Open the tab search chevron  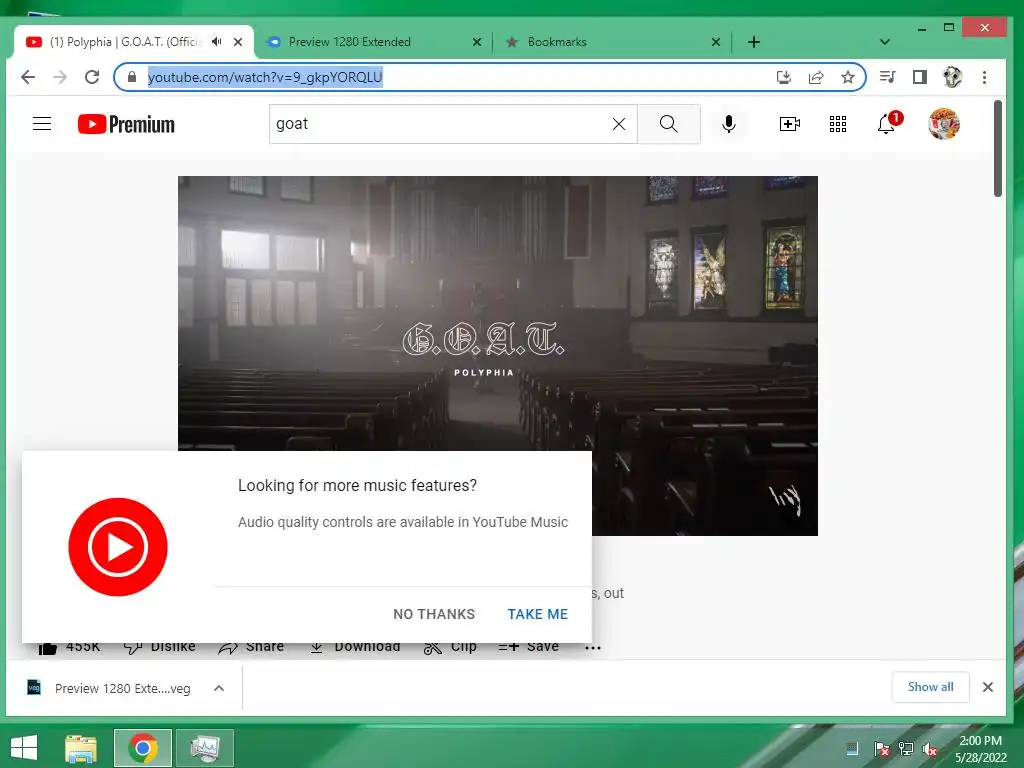pos(885,42)
